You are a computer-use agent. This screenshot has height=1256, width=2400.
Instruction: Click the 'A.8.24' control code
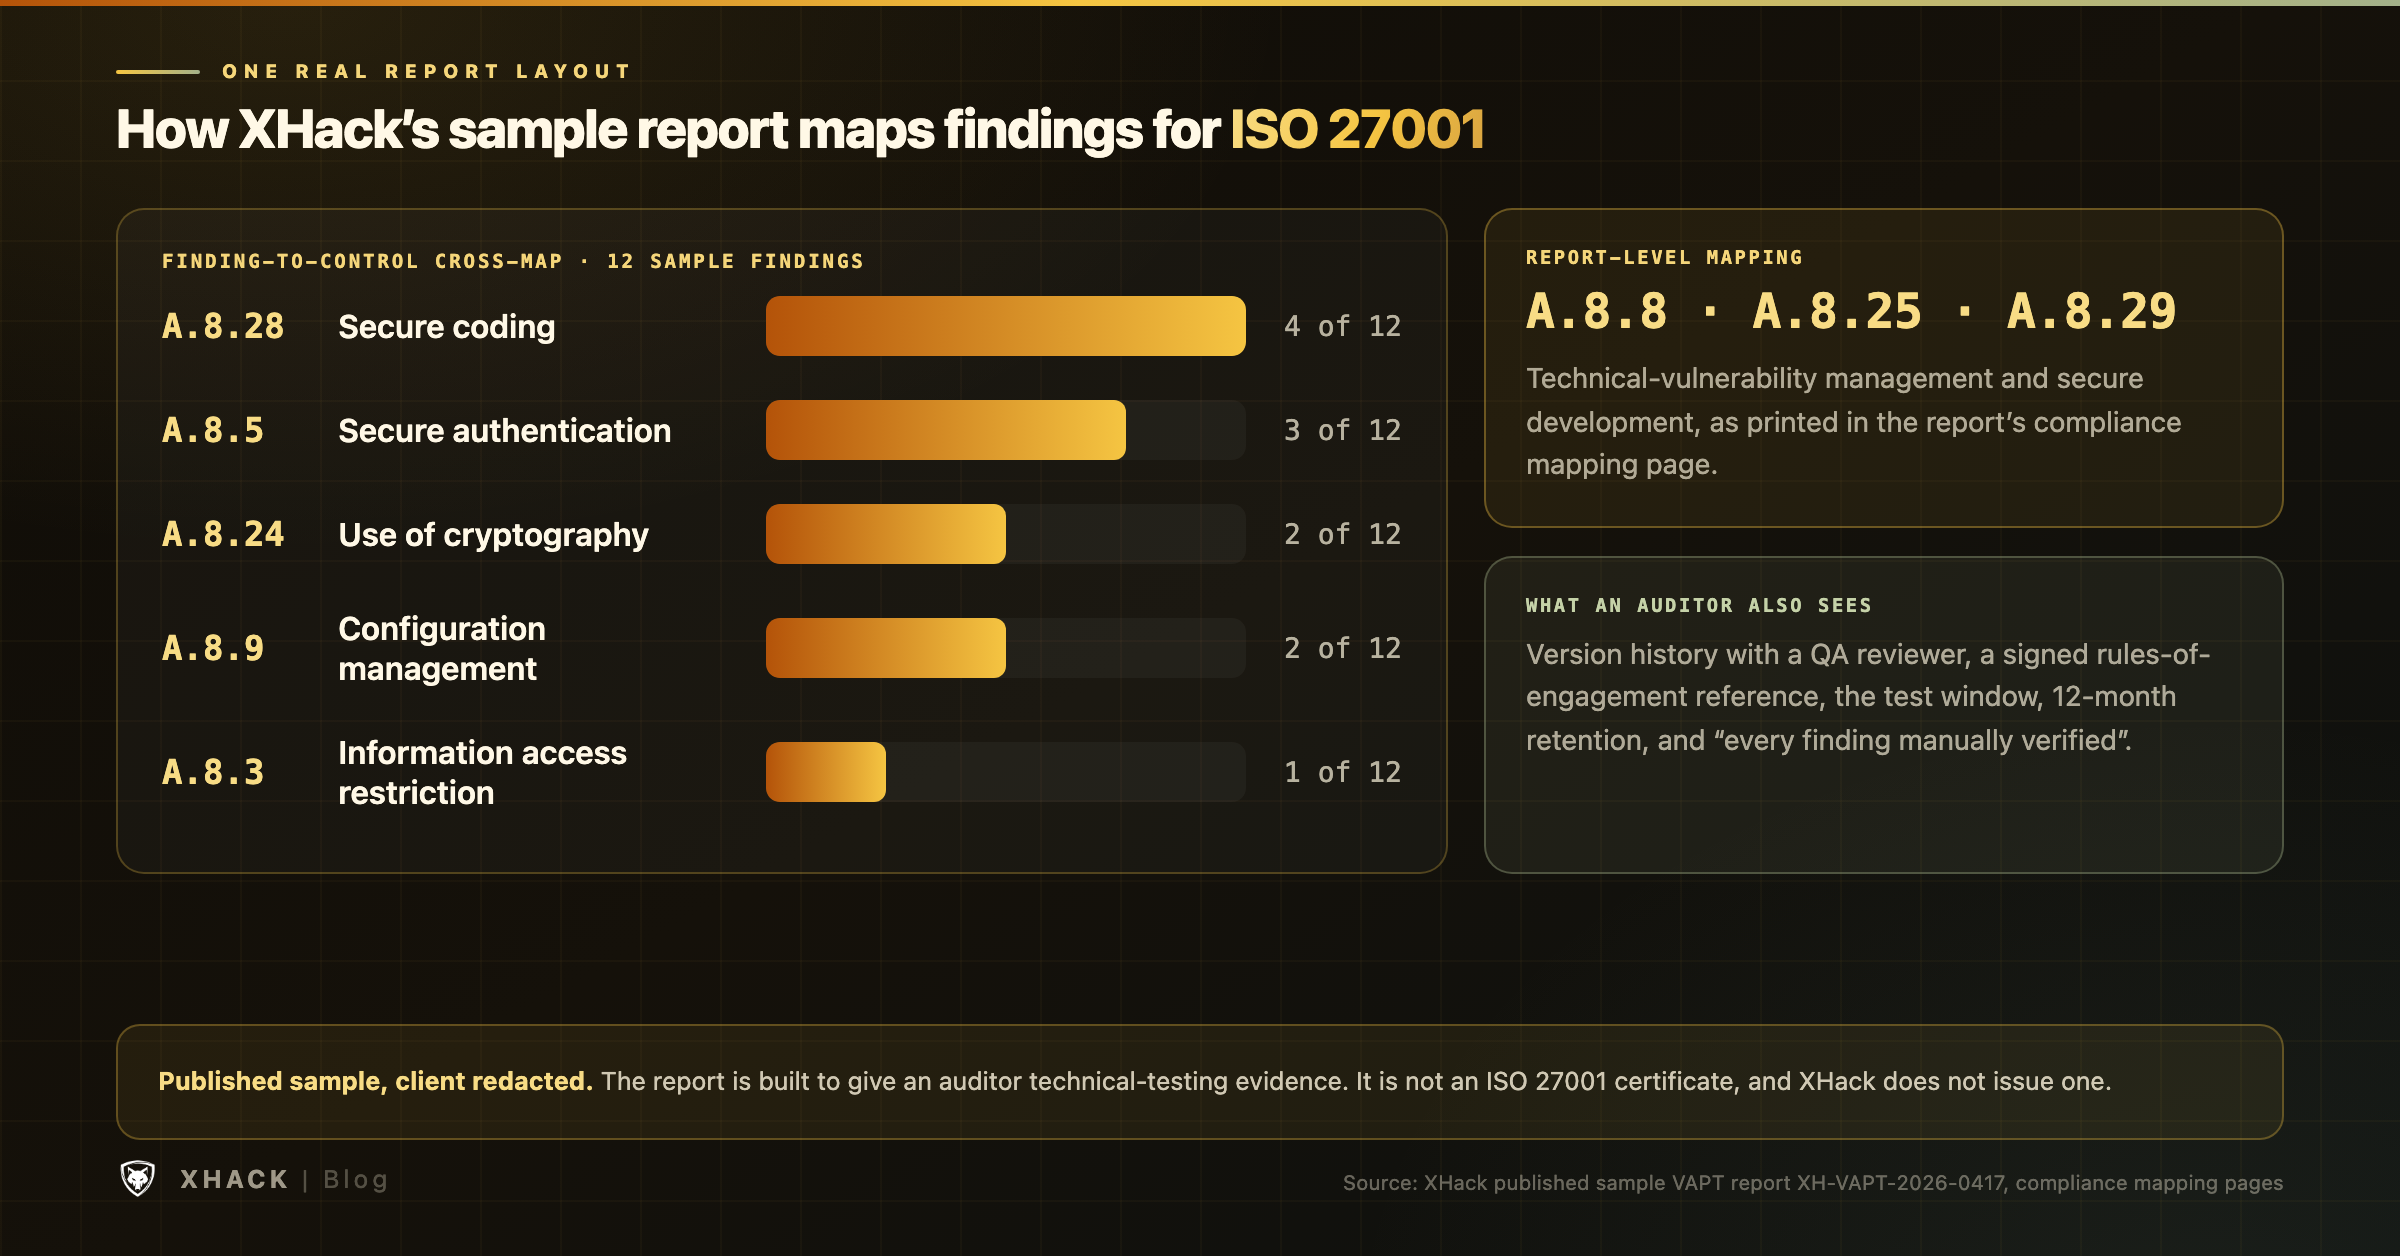click(223, 534)
